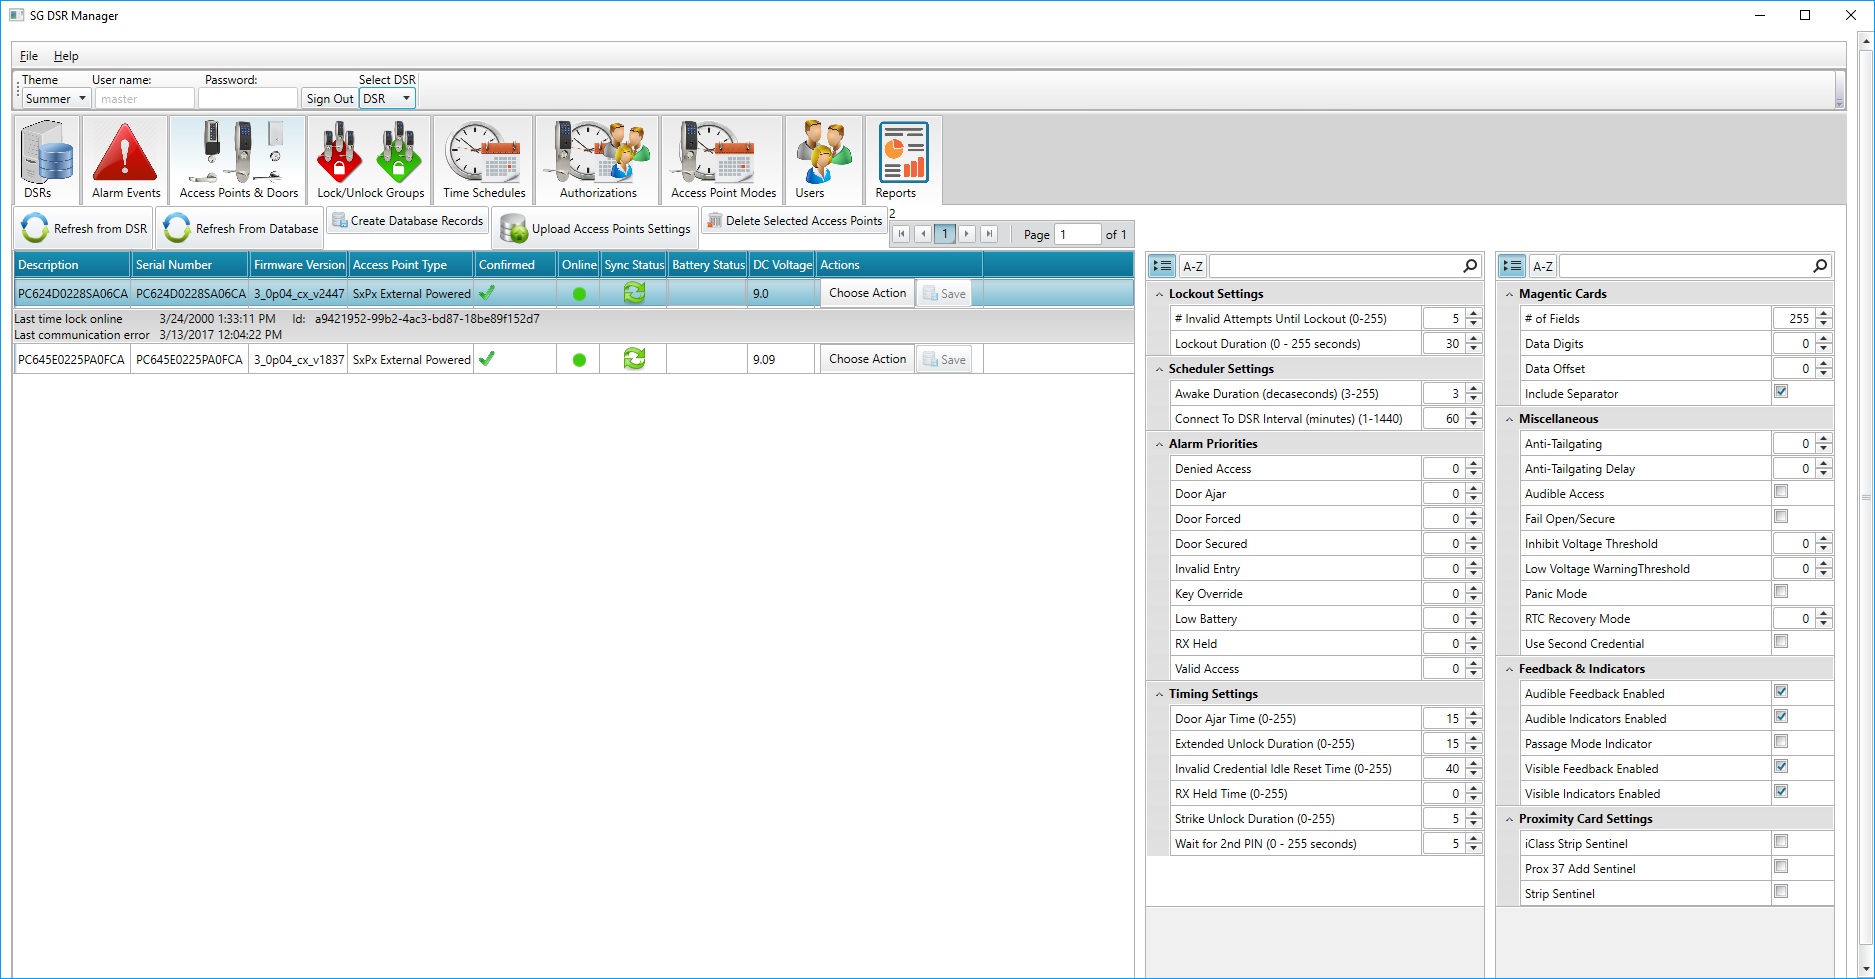Image resolution: width=1875 pixels, height=979 pixels.
Task: Click sync status icon for PC624D0228SA06CA
Action: (x=634, y=293)
